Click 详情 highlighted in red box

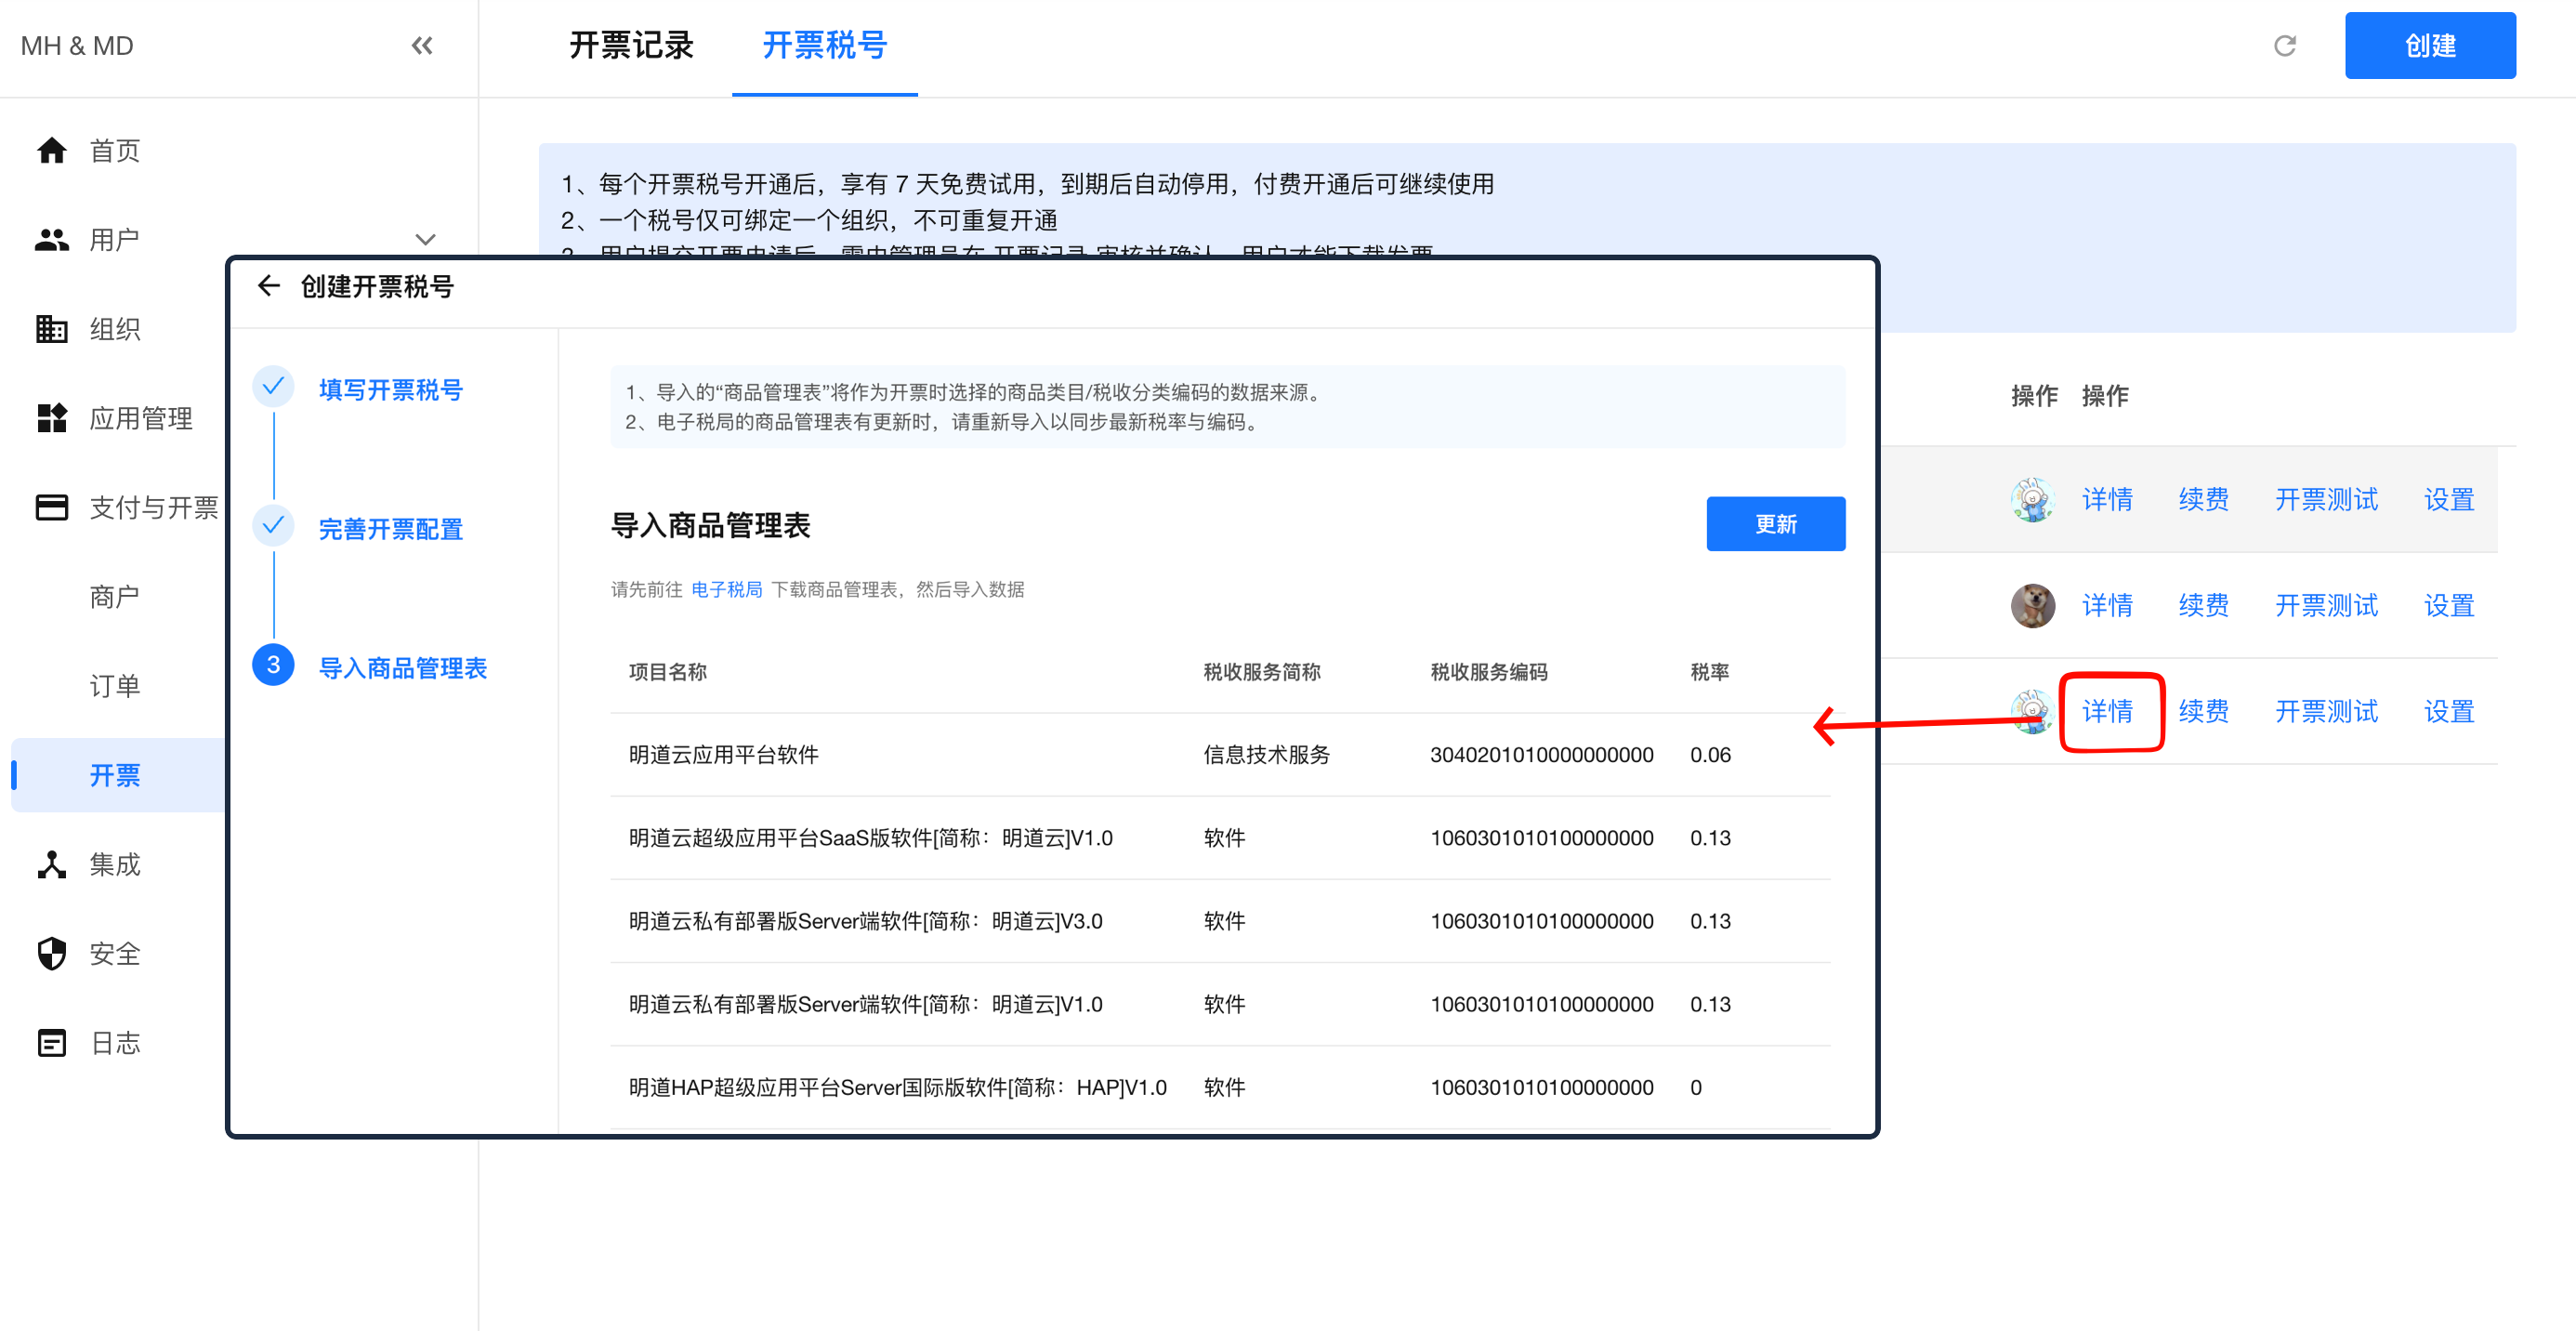2107,712
